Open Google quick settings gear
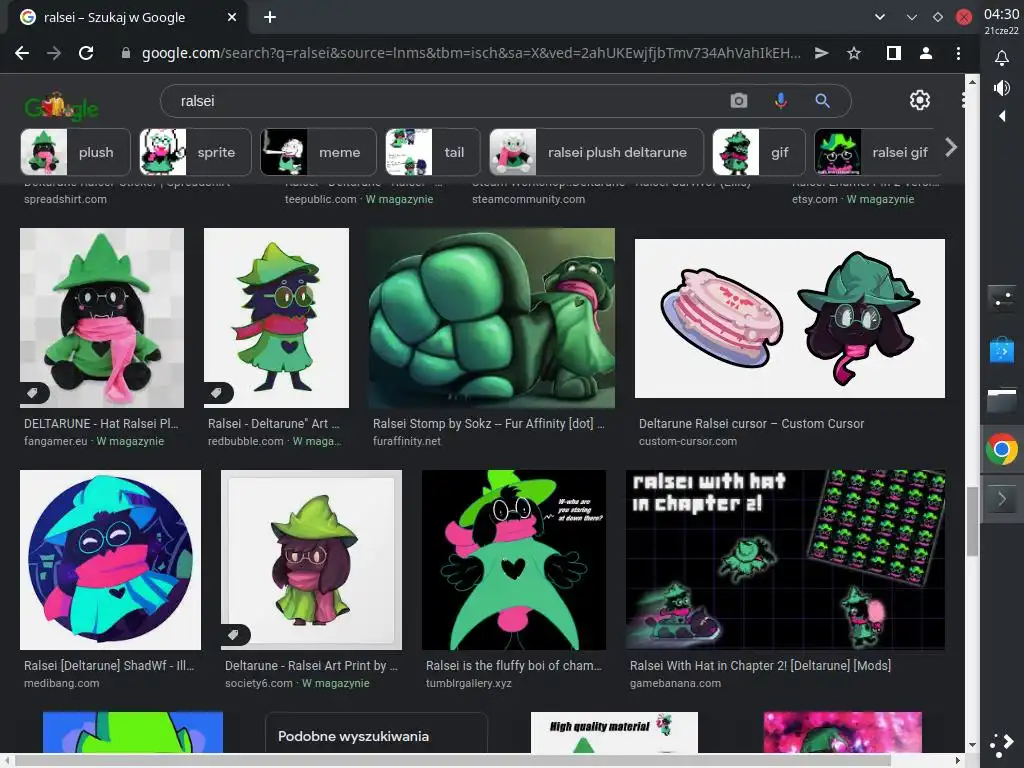The height and width of the screenshot is (768, 1024). coord(920,100)
